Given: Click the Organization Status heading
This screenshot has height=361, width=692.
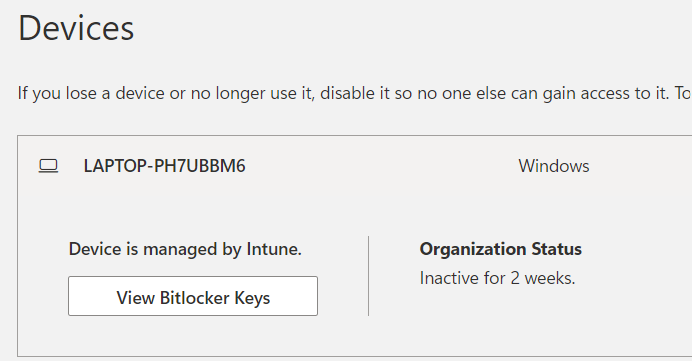Looking at the screenshot, I should coord(500,249).
